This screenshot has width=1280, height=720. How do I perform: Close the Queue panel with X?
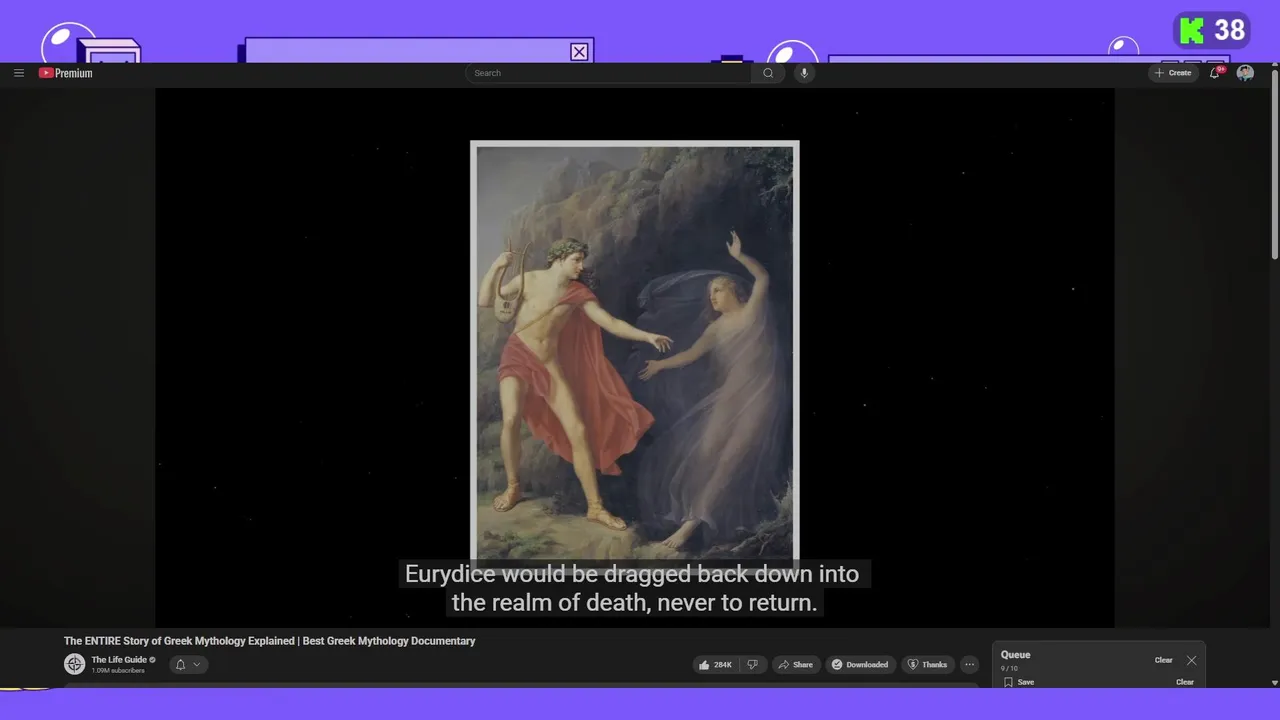(1191, 660)
